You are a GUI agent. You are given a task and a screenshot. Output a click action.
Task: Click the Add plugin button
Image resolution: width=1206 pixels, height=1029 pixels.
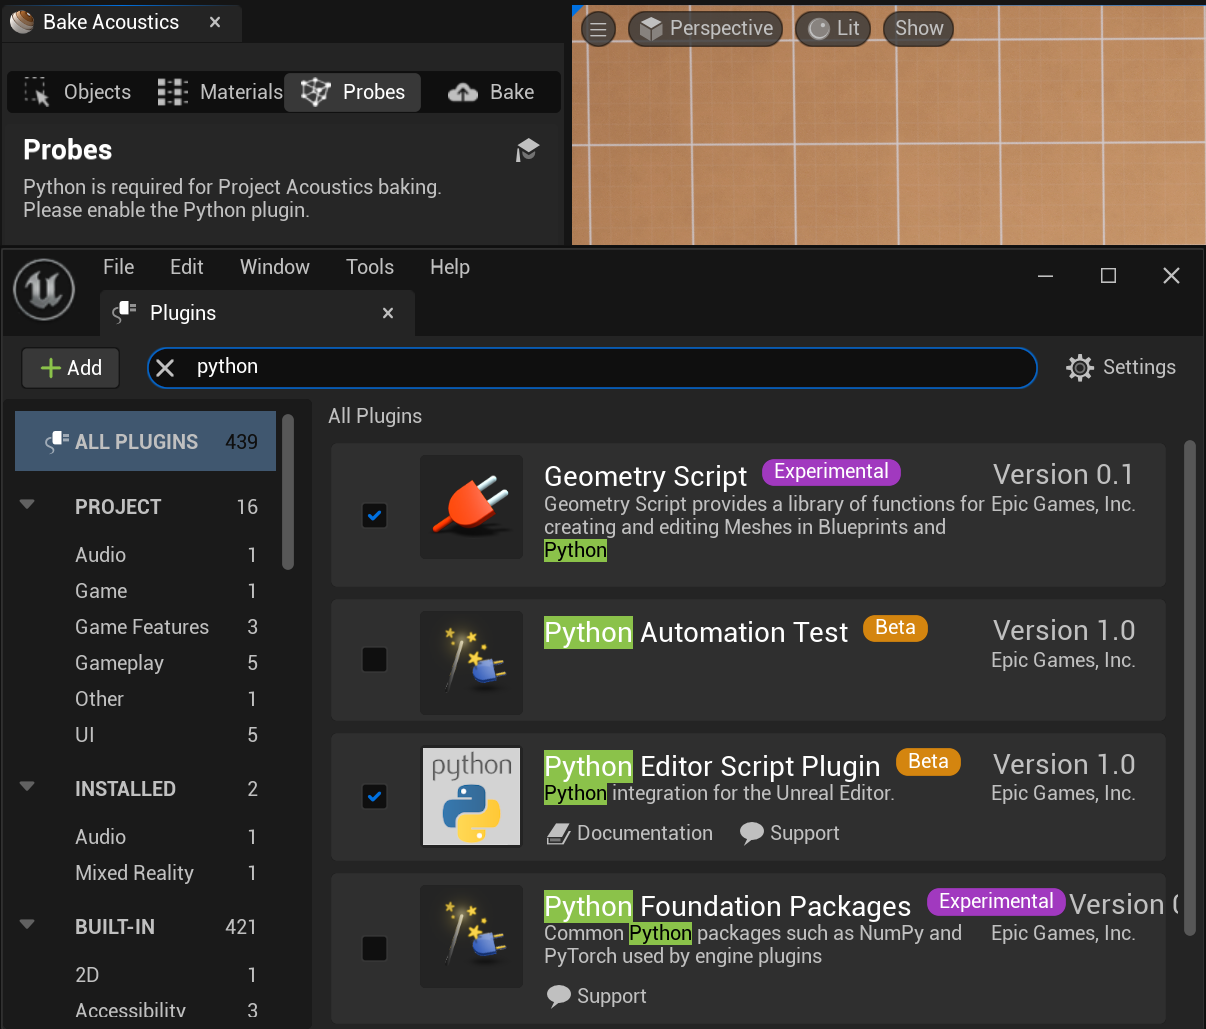coord(70,367)
